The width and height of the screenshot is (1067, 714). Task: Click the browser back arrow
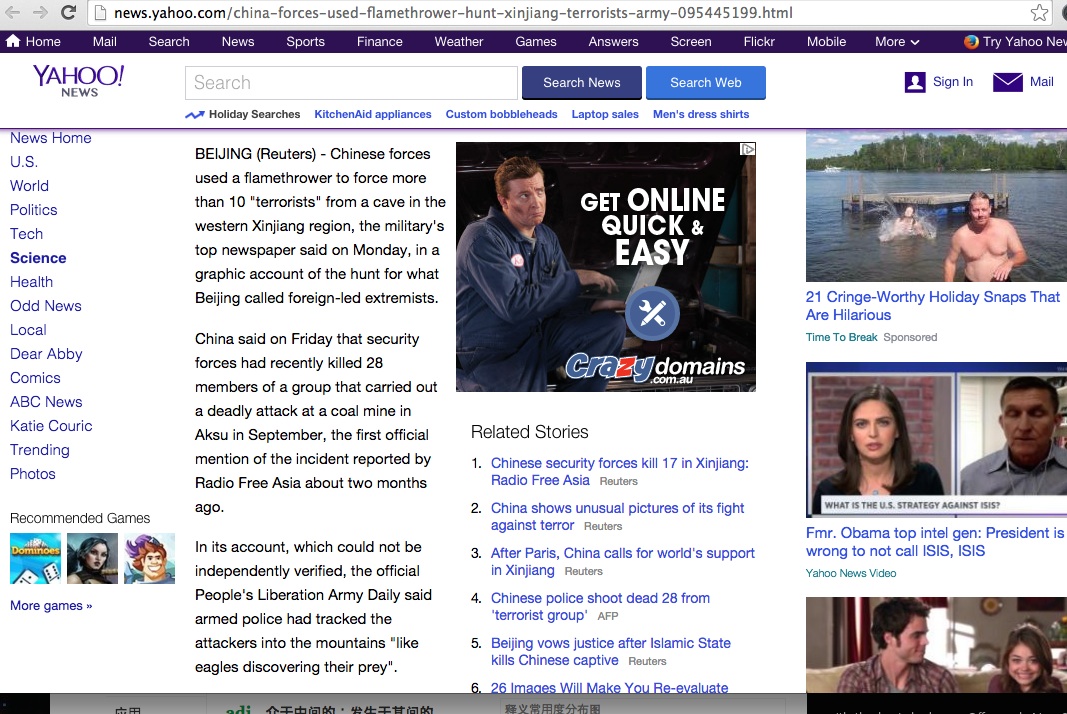coord(13,12)
